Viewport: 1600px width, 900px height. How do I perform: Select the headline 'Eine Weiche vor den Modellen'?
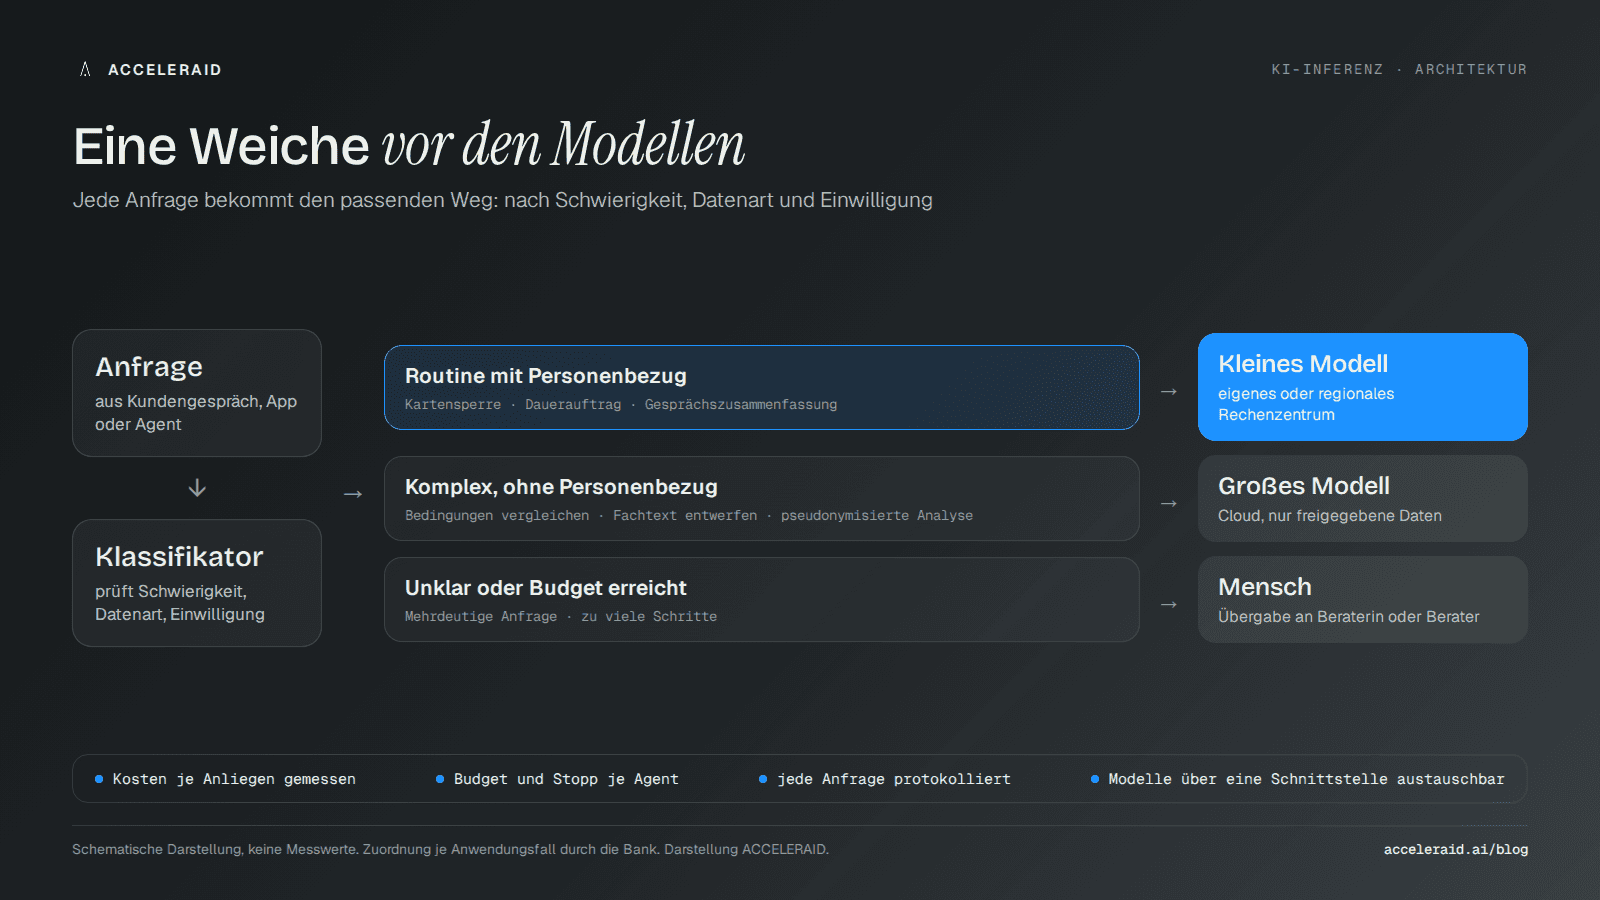click(409, 145)
